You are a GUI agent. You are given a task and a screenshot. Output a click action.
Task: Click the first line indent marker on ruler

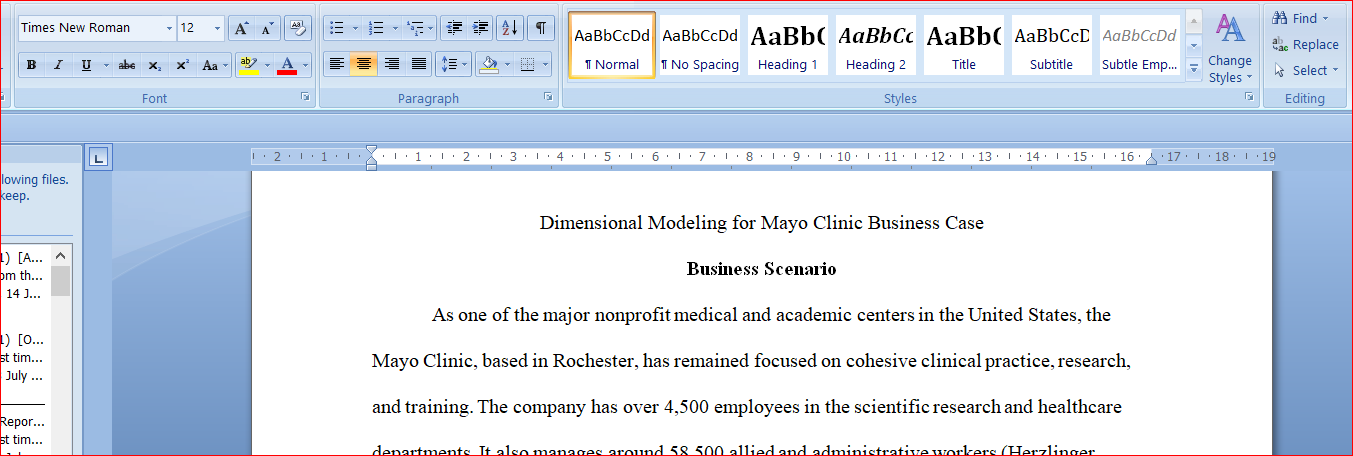(x=372, y=151)
